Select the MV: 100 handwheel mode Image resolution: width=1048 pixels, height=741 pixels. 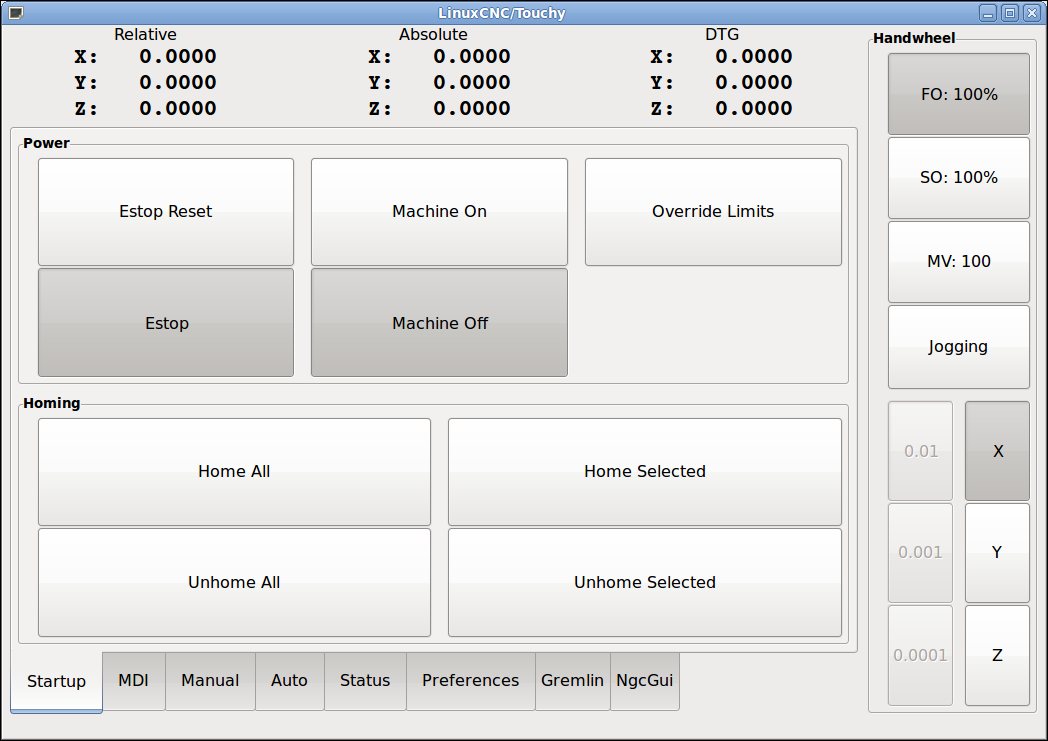pos(958,262)
